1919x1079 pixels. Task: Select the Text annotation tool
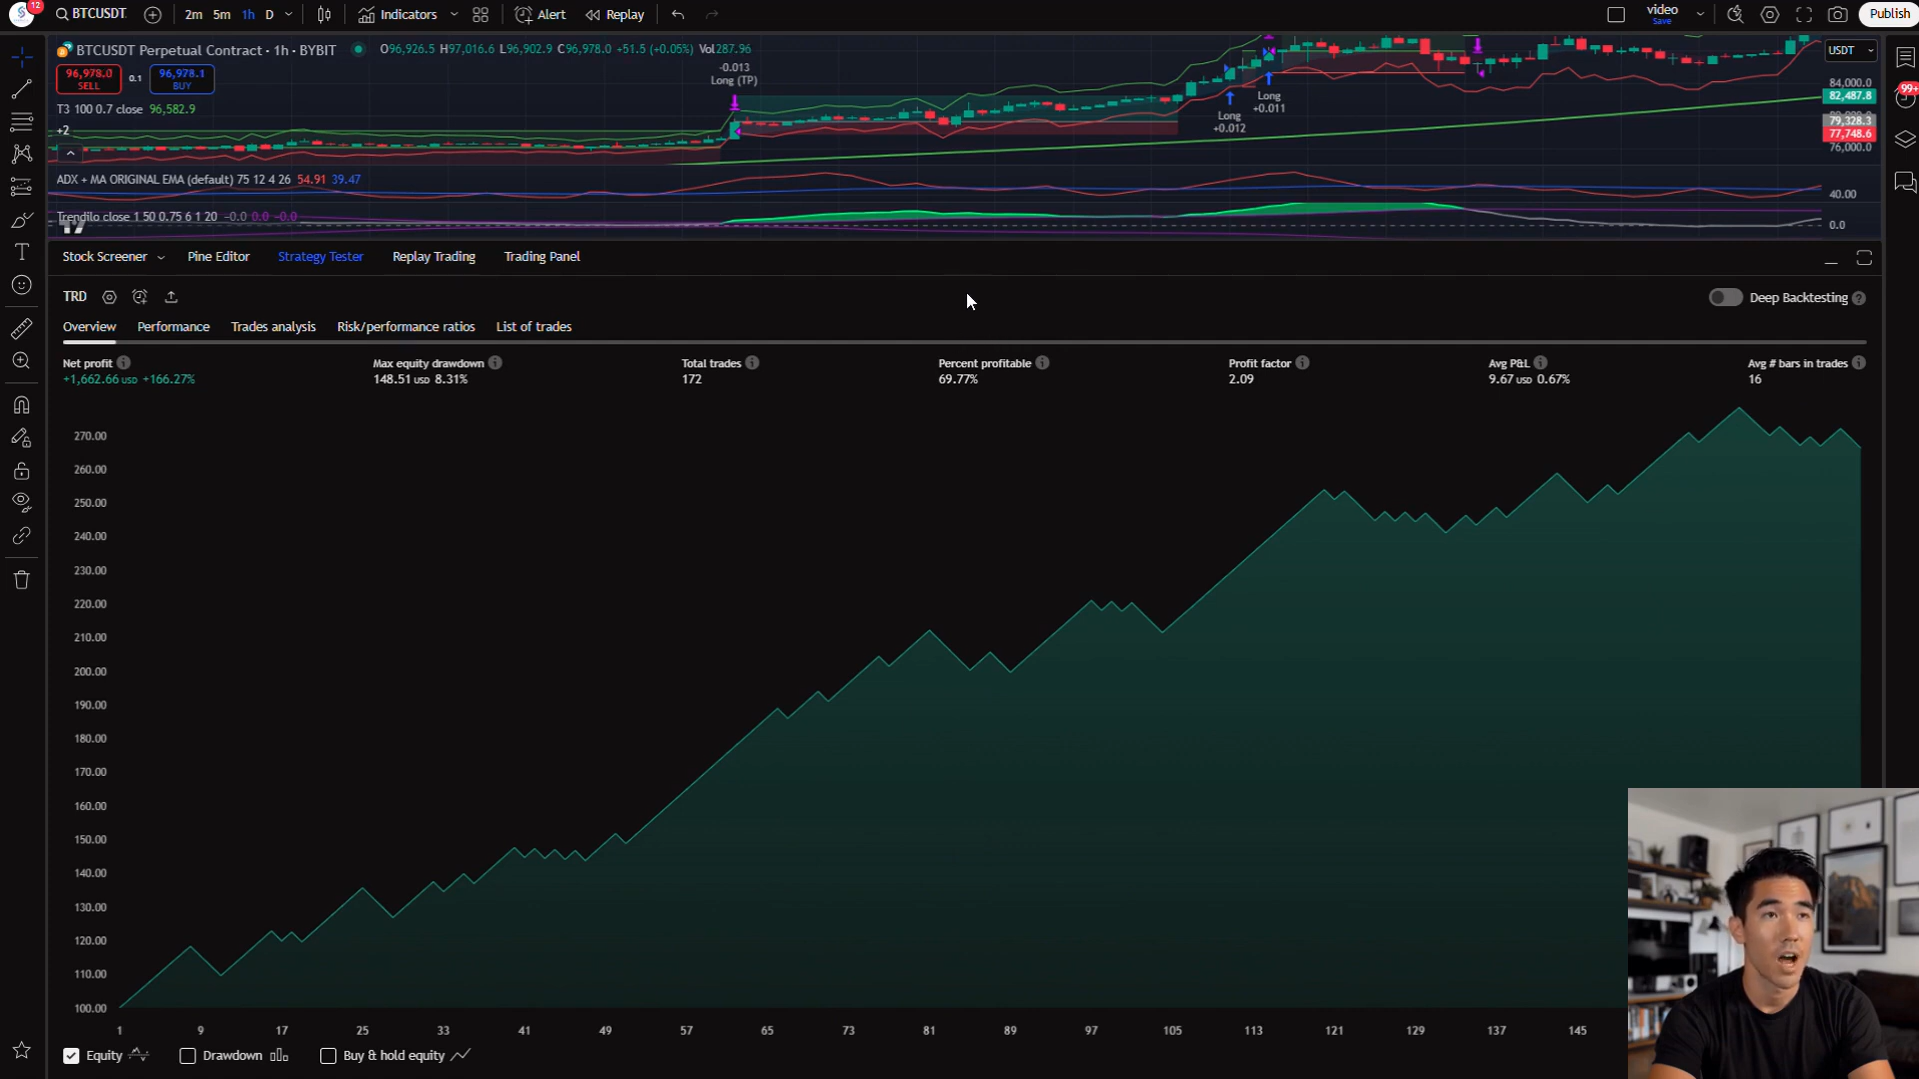coord(21,252)
